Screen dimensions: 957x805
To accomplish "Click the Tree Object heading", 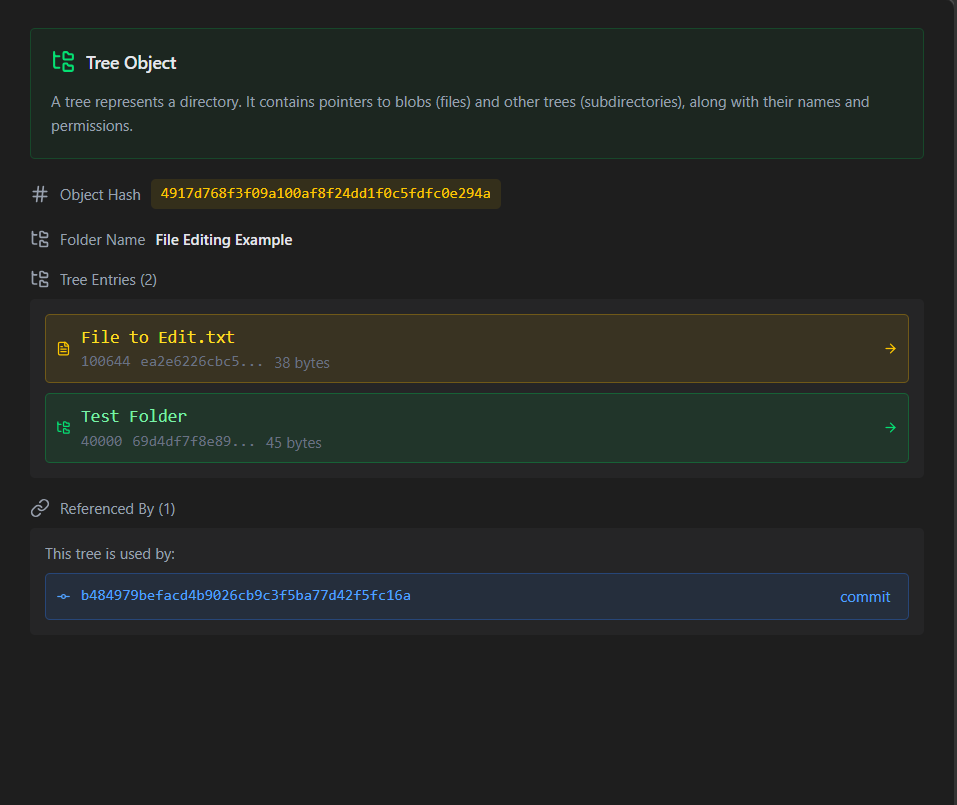I will (x=131, y=62).
